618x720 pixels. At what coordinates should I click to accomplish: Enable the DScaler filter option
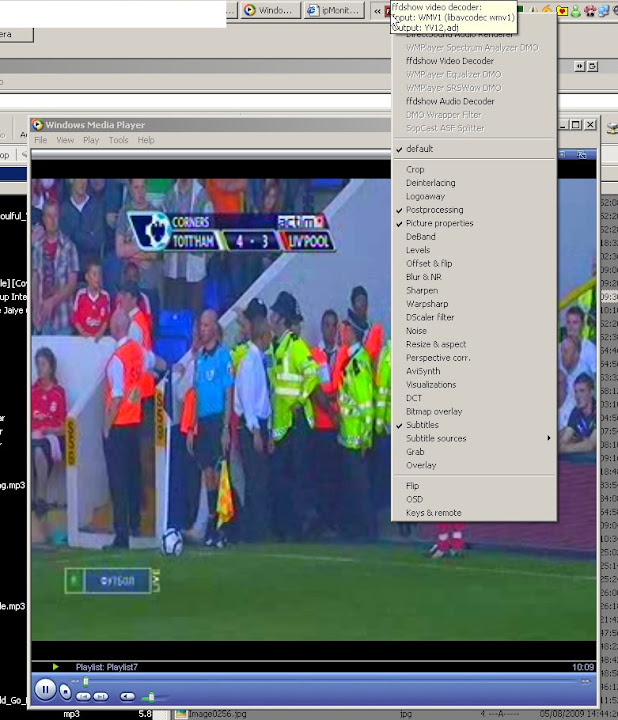click(474, 317)
